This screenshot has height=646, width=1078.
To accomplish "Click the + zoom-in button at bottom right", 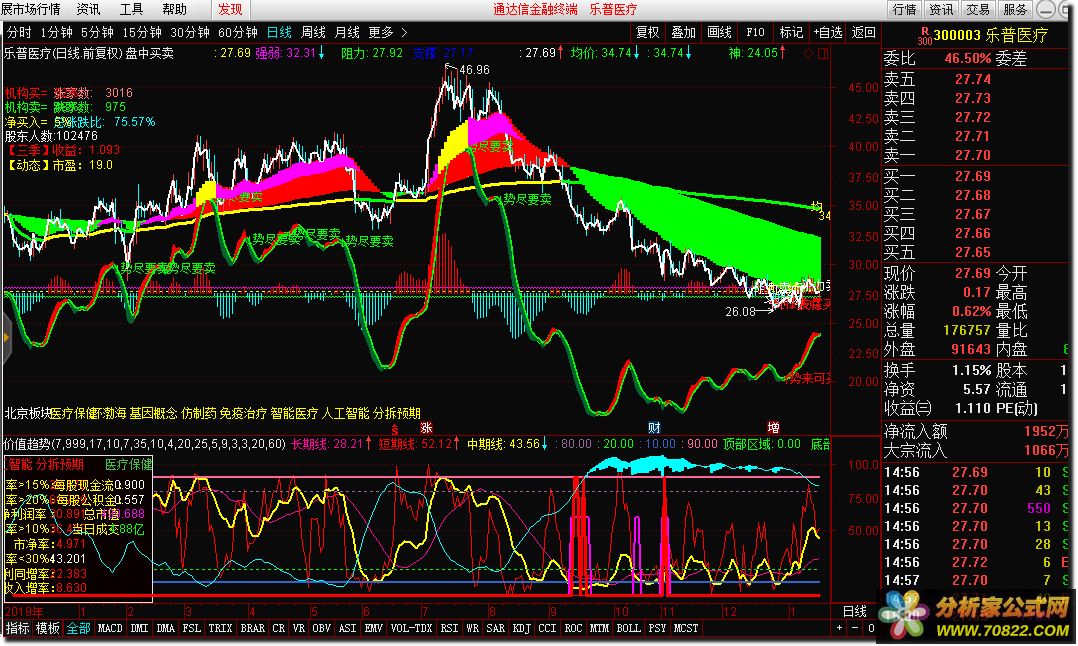I will tap(839, 628).
